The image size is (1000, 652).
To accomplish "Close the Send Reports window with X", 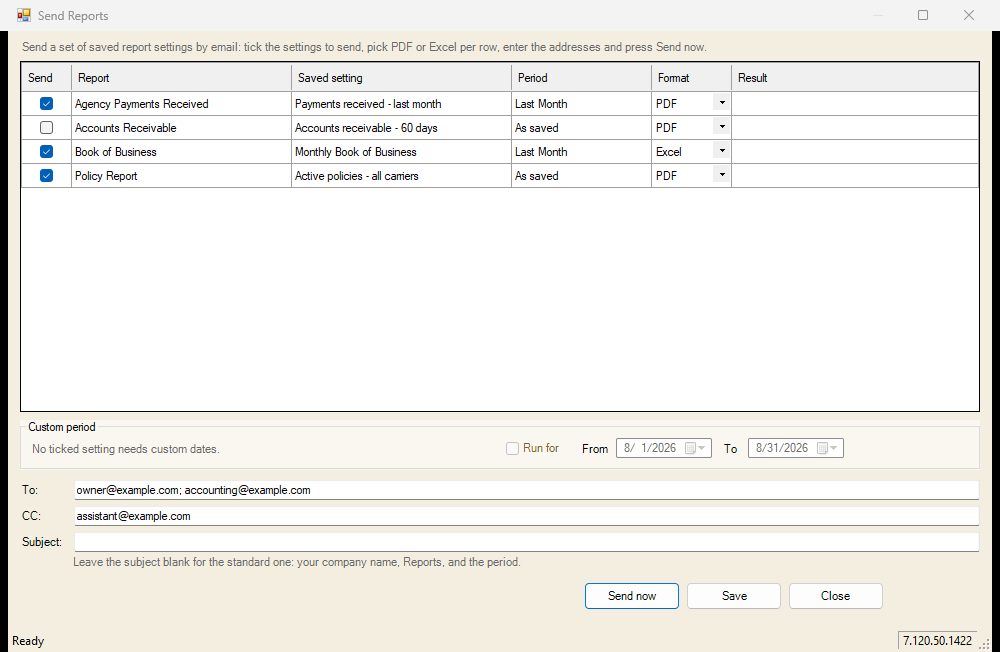I will (x=969, y=15).
